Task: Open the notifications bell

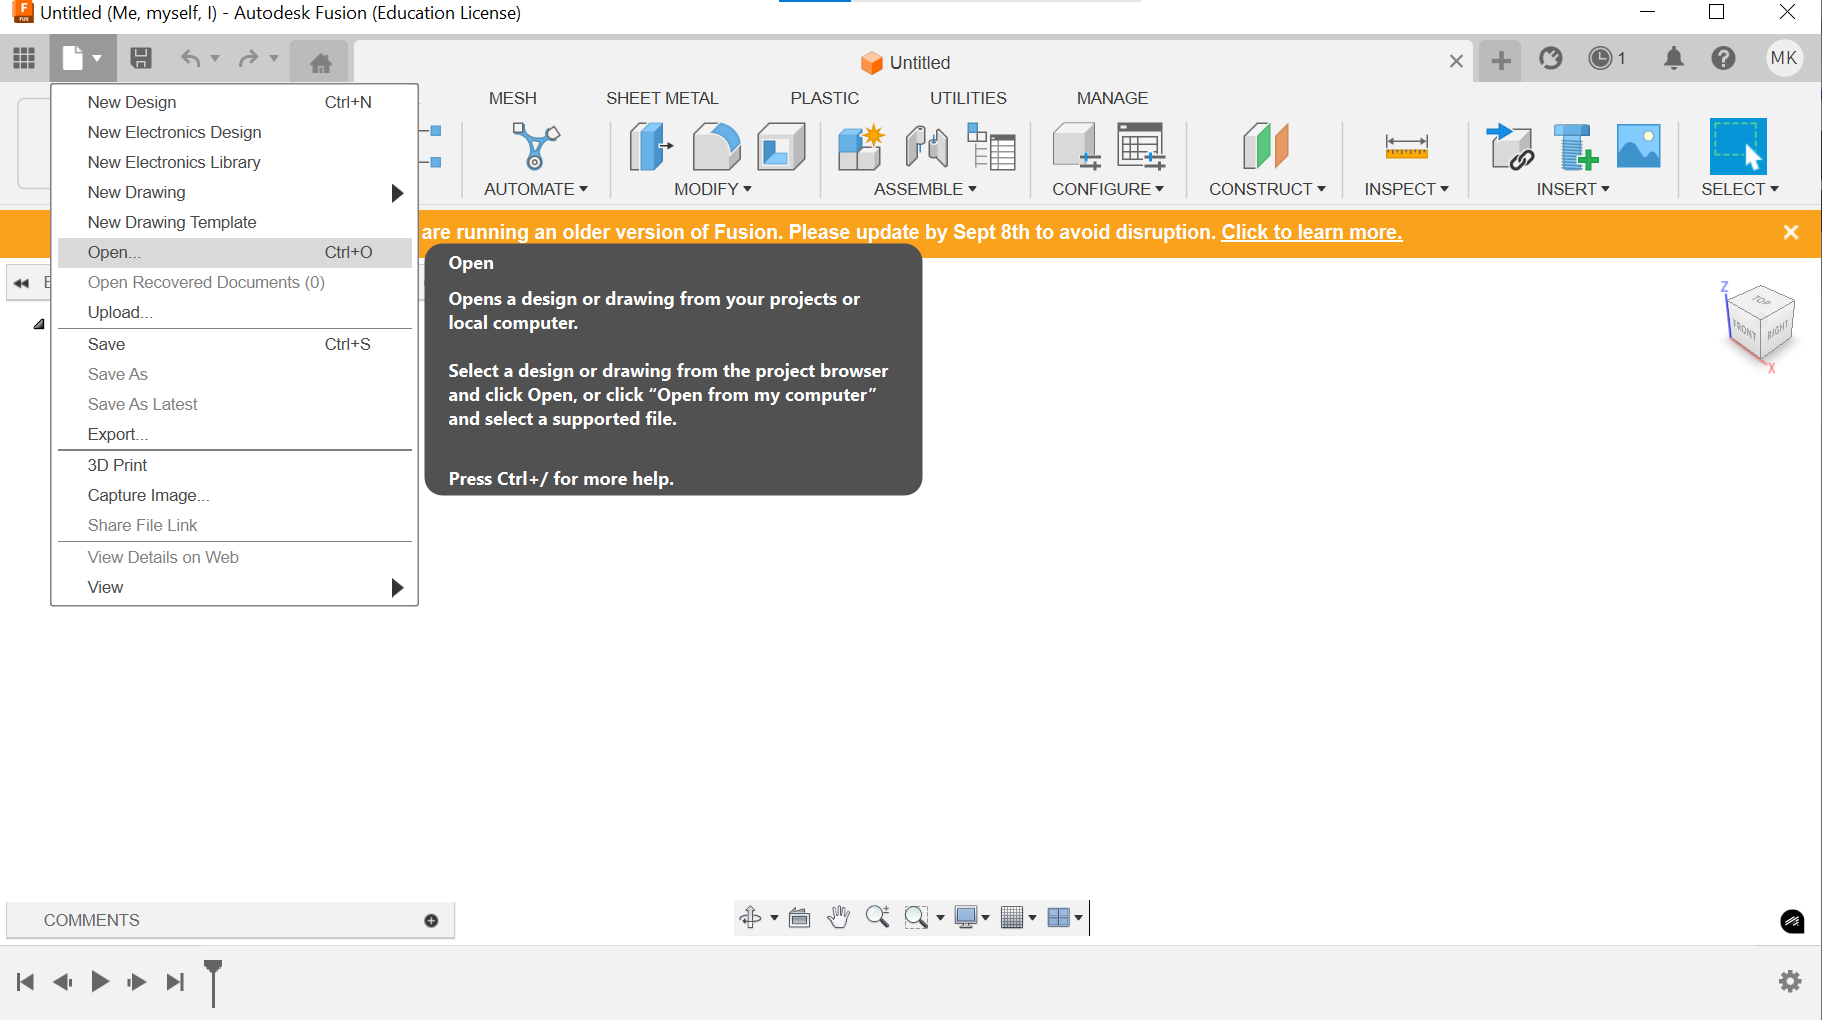Action: (1673, 59)
